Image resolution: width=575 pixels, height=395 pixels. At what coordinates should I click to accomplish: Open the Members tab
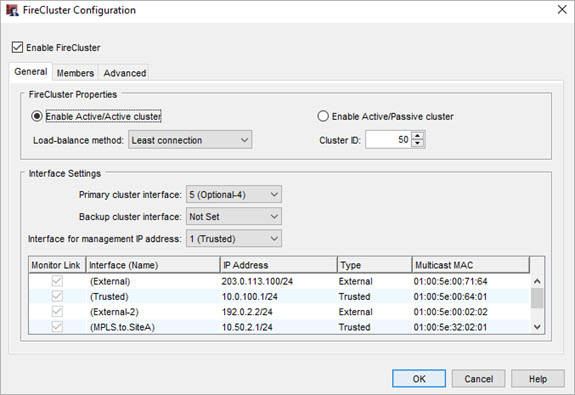75,73
